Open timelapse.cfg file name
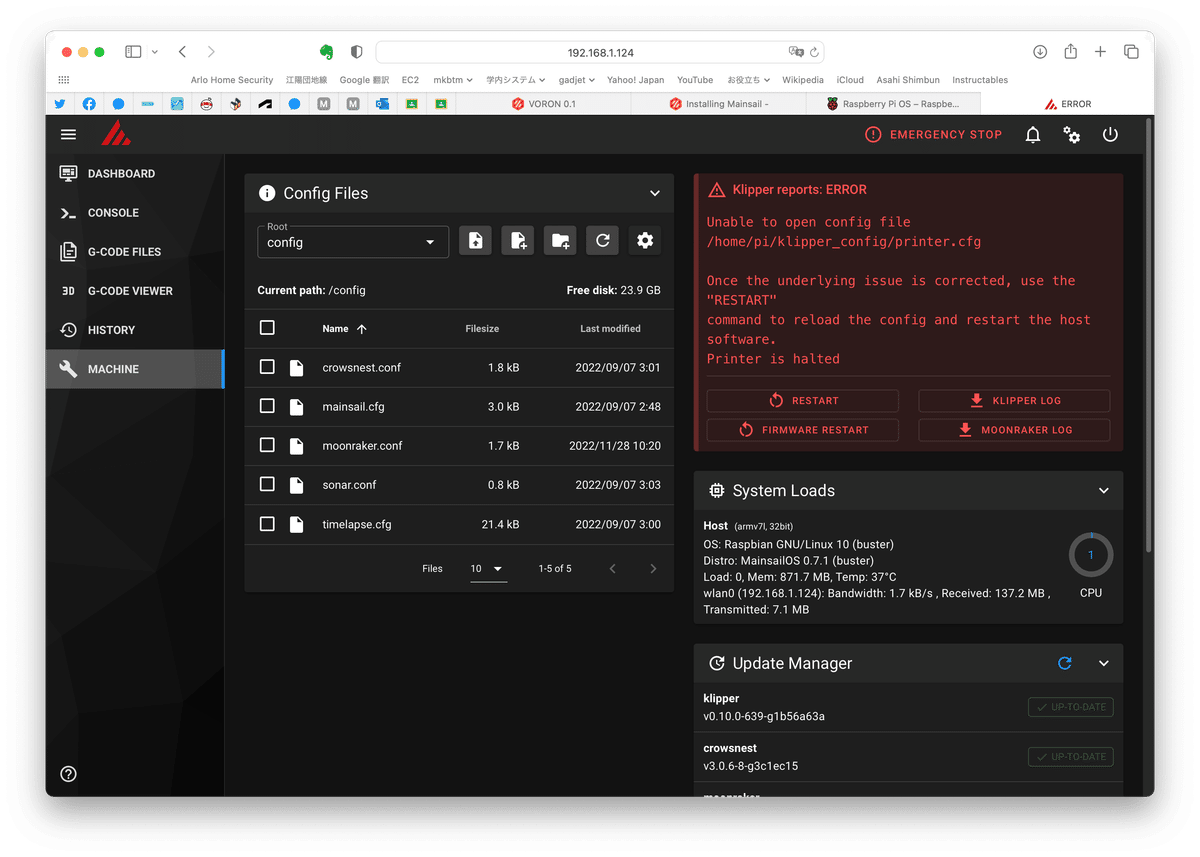The height and width of the screenshot is (857, 1200). 357,524
